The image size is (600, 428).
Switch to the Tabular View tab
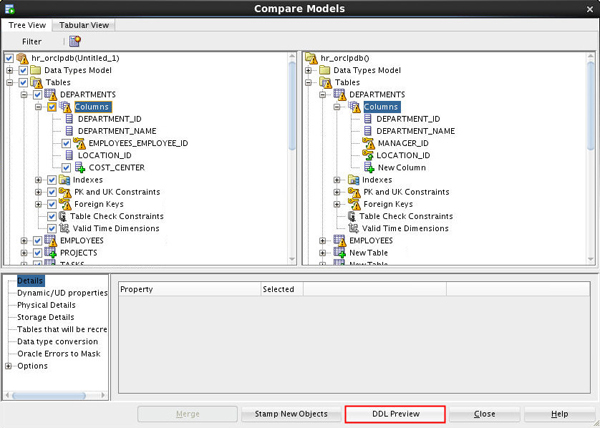pyautogui.click(x=84, y=25)
